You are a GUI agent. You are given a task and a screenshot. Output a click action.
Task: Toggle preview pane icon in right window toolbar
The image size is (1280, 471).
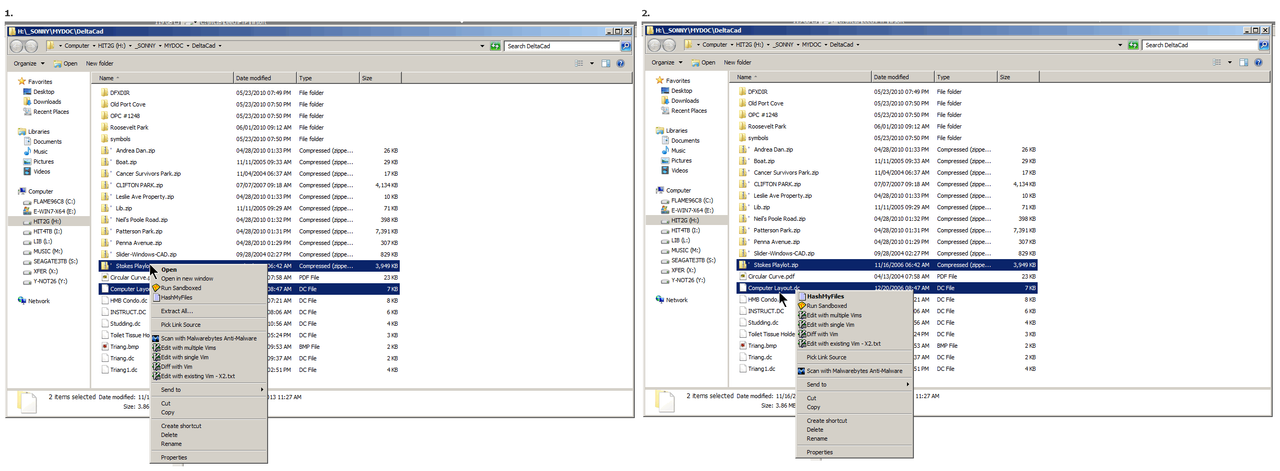point(1243,63)
